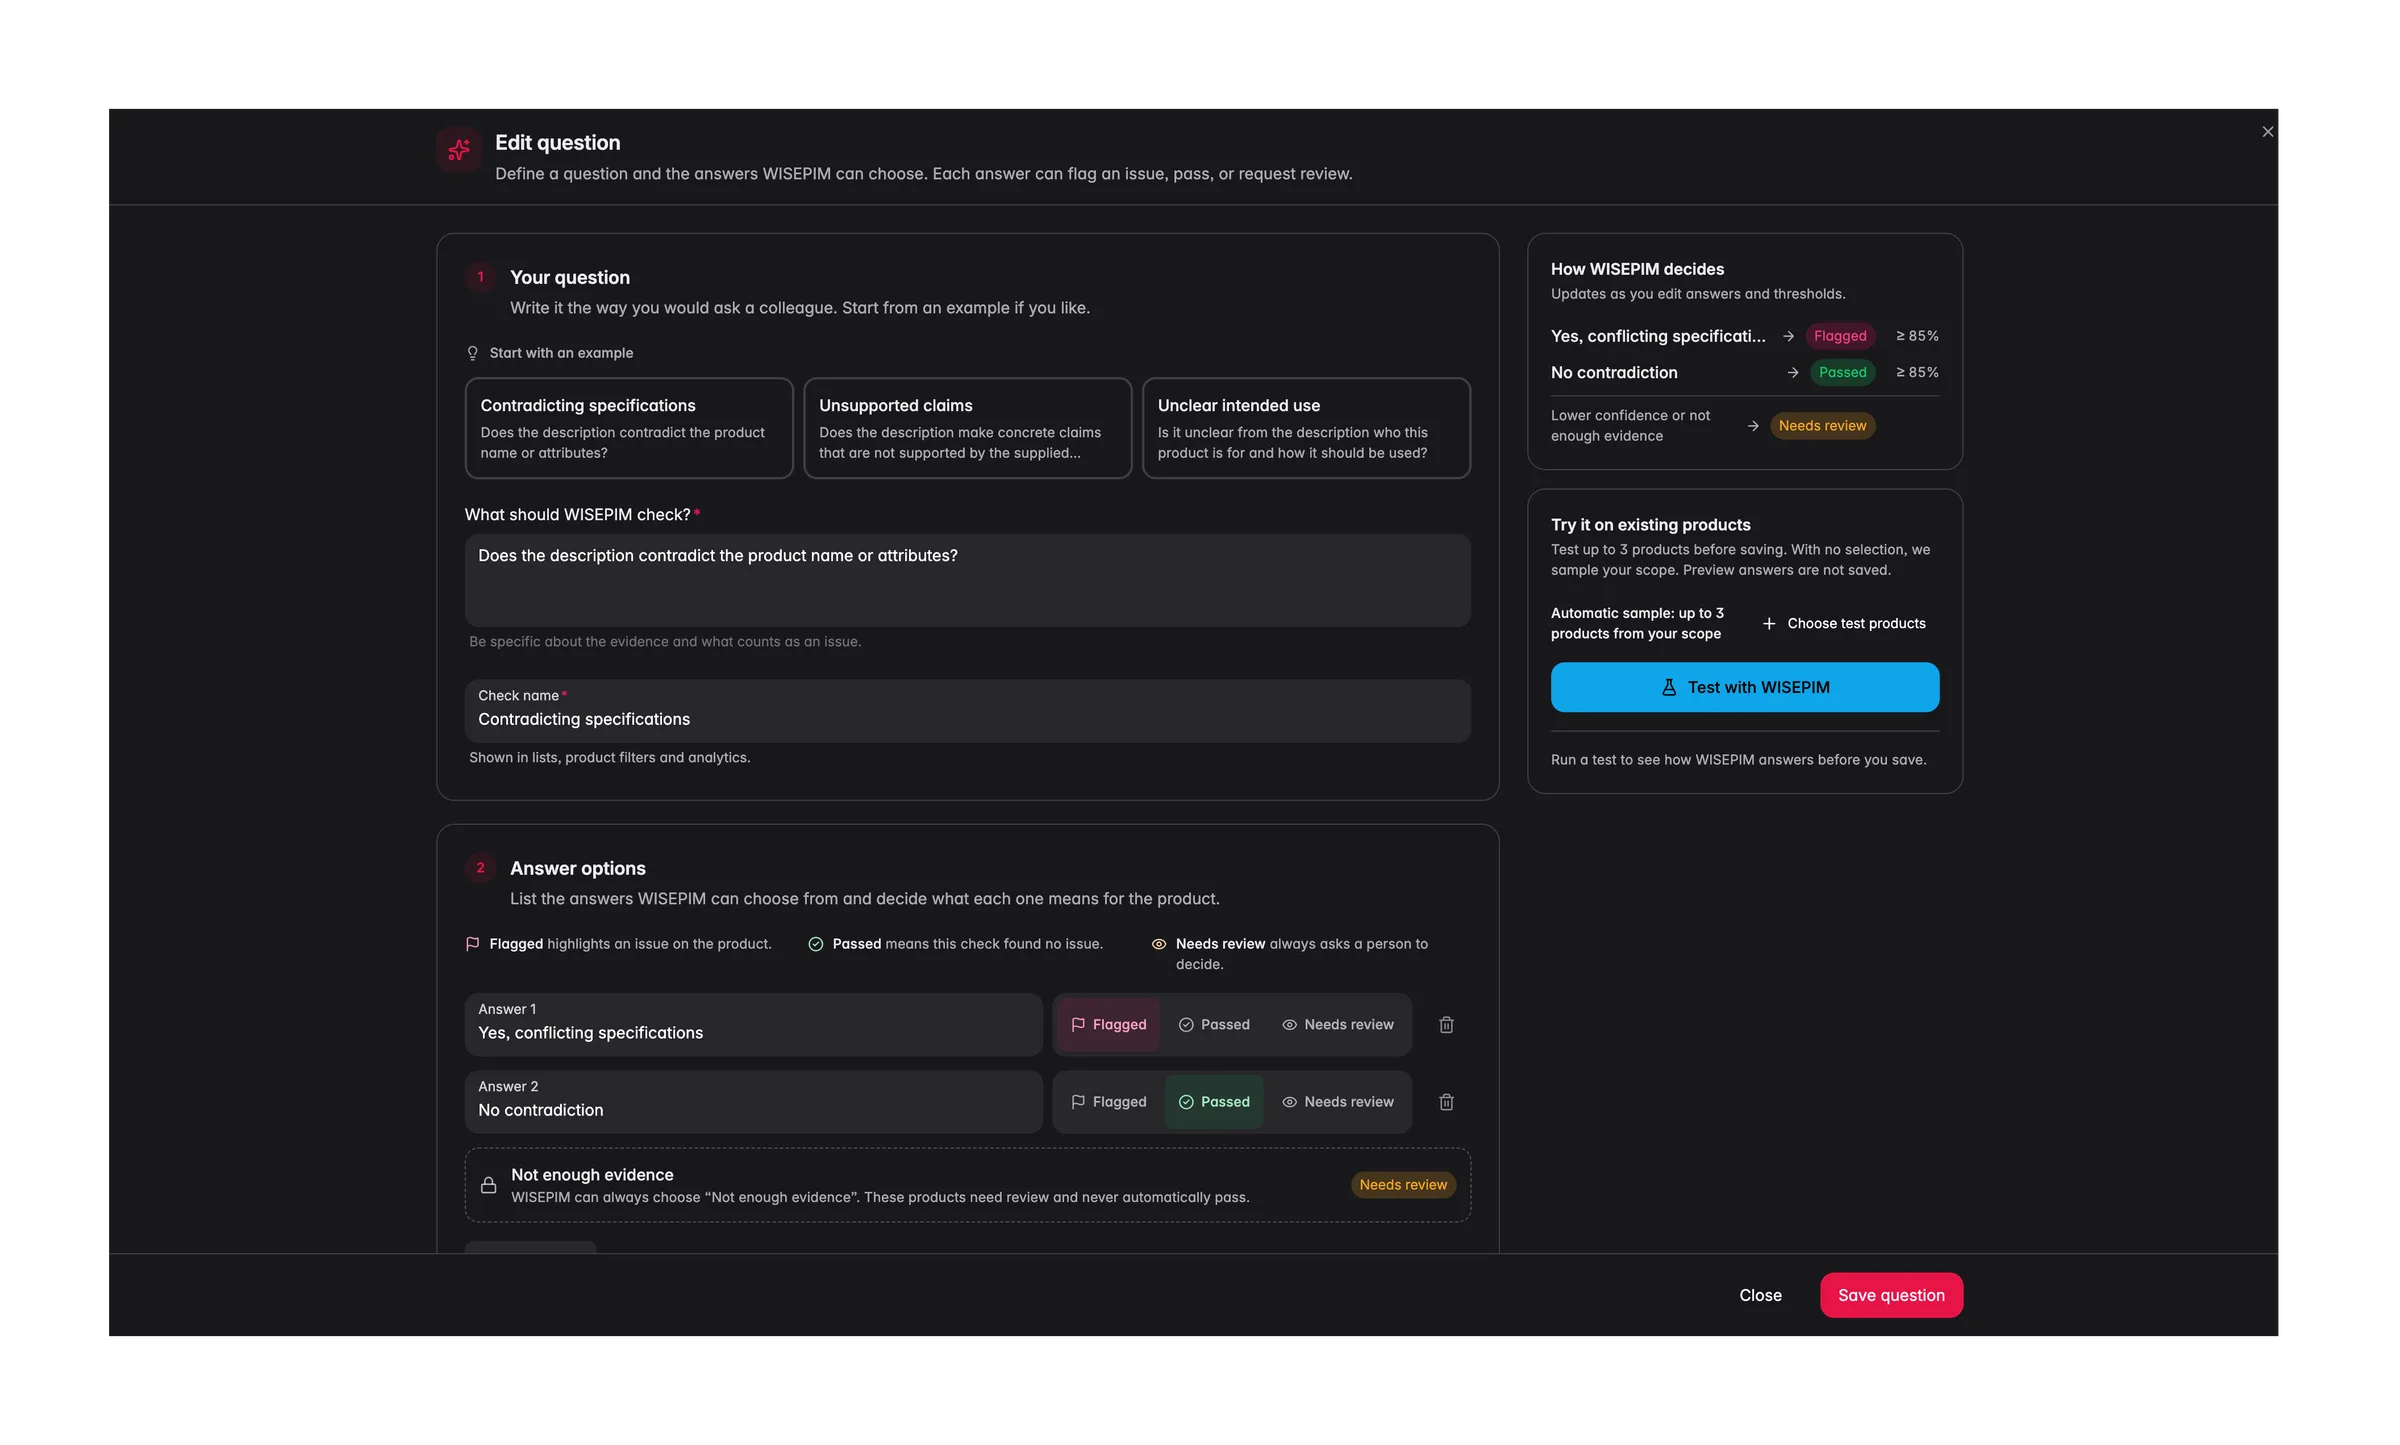Close the dialog with the X icon
2400x1445 pixels.
[x=2268, y=132]
